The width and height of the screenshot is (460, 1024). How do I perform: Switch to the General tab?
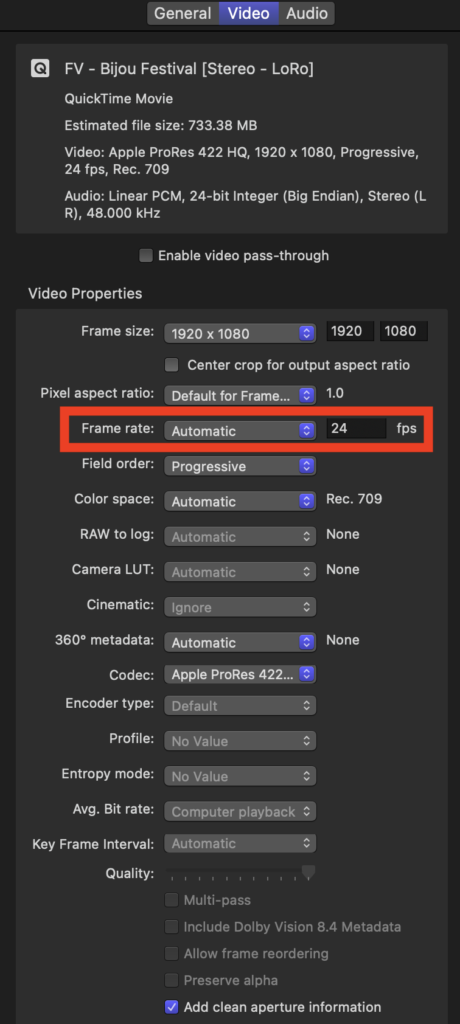click(183, 13)
